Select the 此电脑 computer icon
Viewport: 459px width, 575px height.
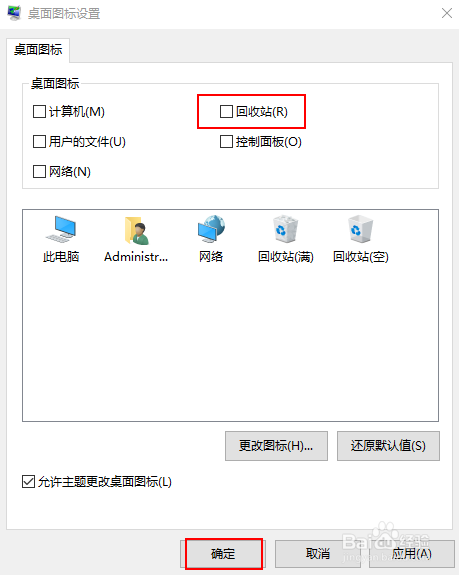(61, 229)
